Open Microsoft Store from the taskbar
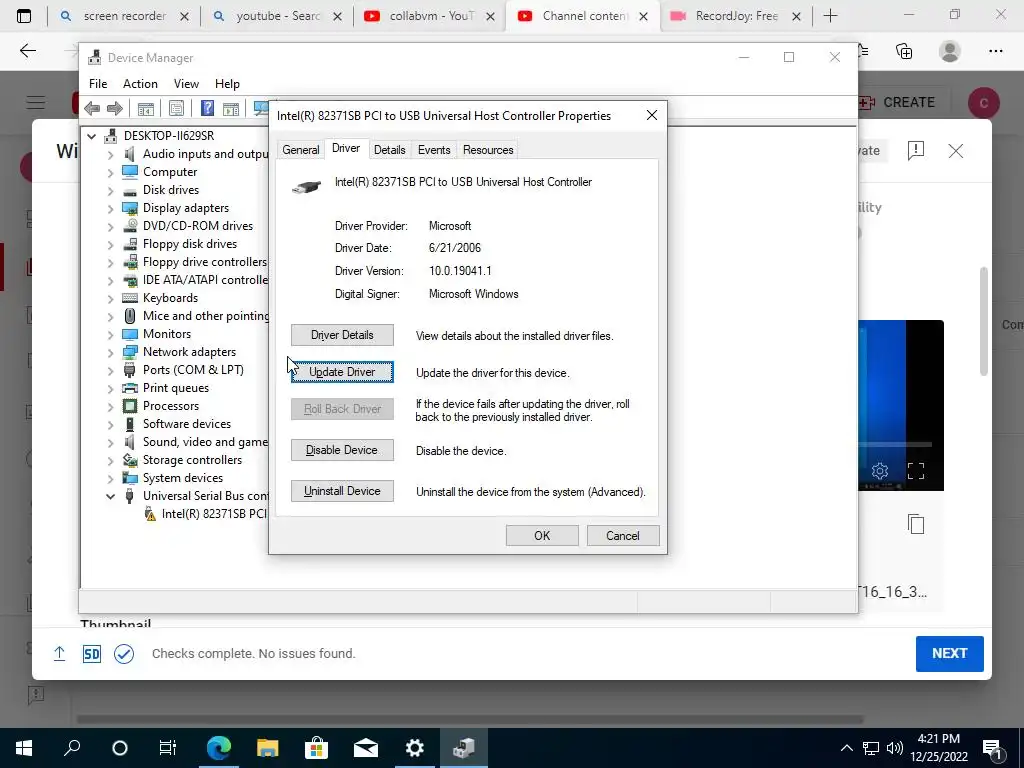The height and width of the screenshot is (768, 1024). (316, 748)
